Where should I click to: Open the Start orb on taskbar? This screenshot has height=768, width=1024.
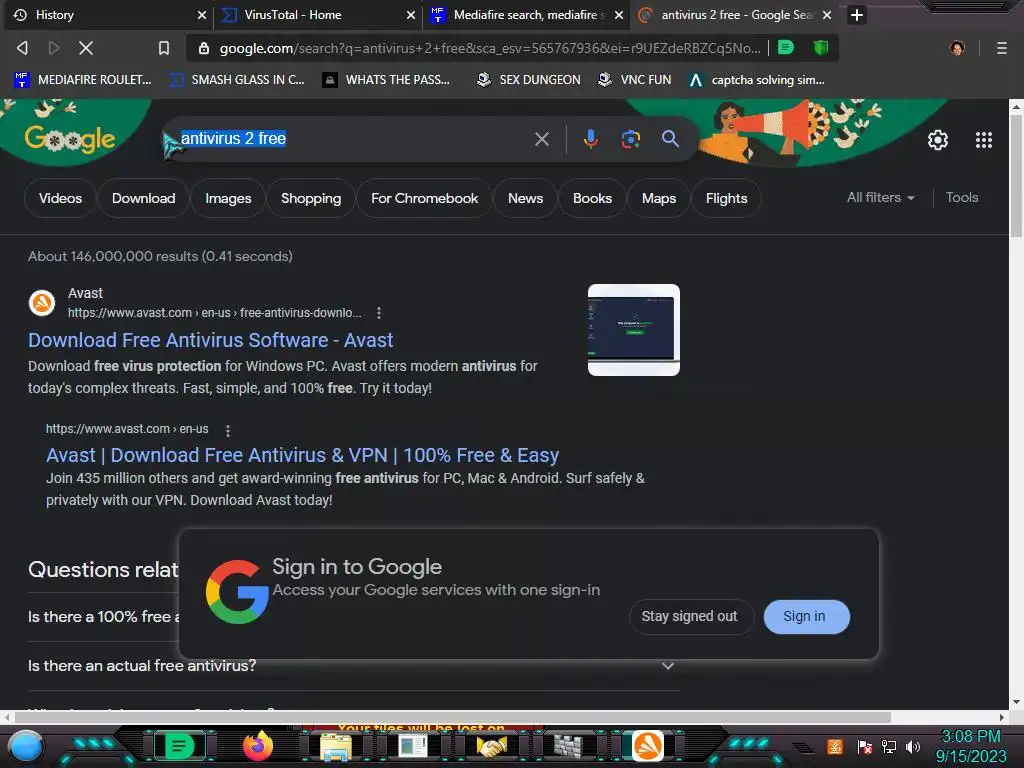click(25, 746)
